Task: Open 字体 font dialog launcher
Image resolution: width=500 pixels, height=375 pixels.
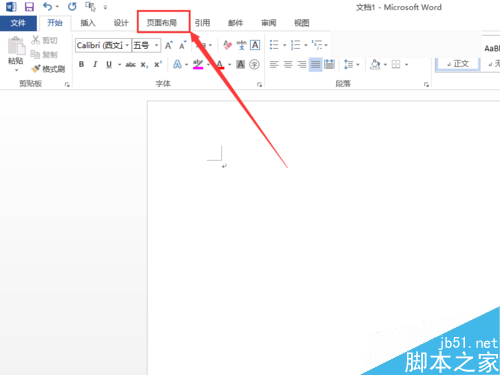Action: click(x=259, y=85)
